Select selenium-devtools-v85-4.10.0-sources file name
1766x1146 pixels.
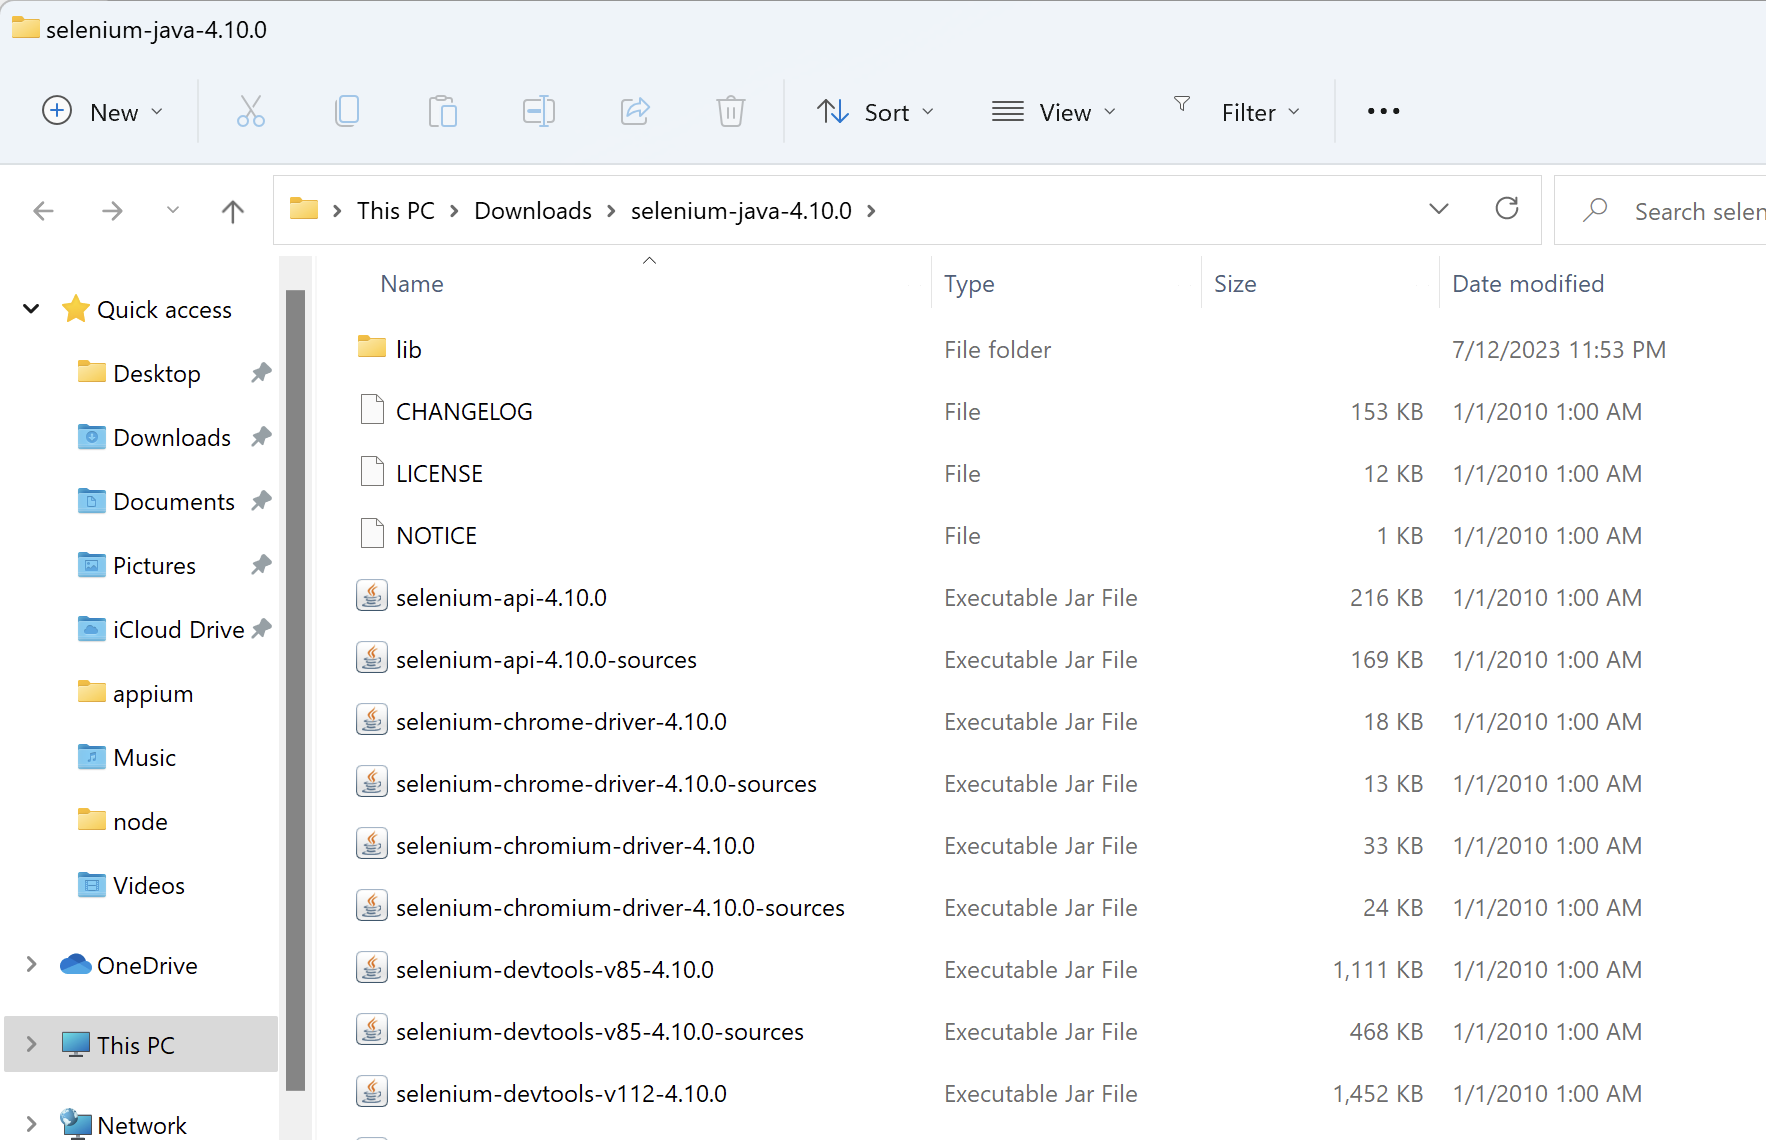point(600,1032)
